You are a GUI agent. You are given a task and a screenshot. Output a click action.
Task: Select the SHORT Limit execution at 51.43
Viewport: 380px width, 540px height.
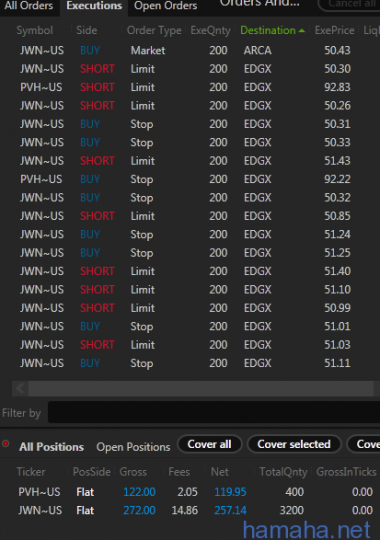pyautogui.click(x=190, y=161)
